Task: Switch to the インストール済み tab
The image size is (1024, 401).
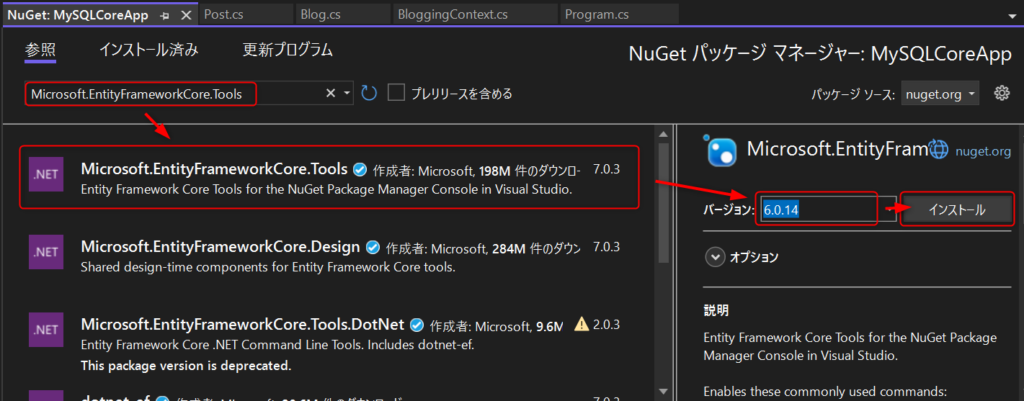Action: [149, 50]
